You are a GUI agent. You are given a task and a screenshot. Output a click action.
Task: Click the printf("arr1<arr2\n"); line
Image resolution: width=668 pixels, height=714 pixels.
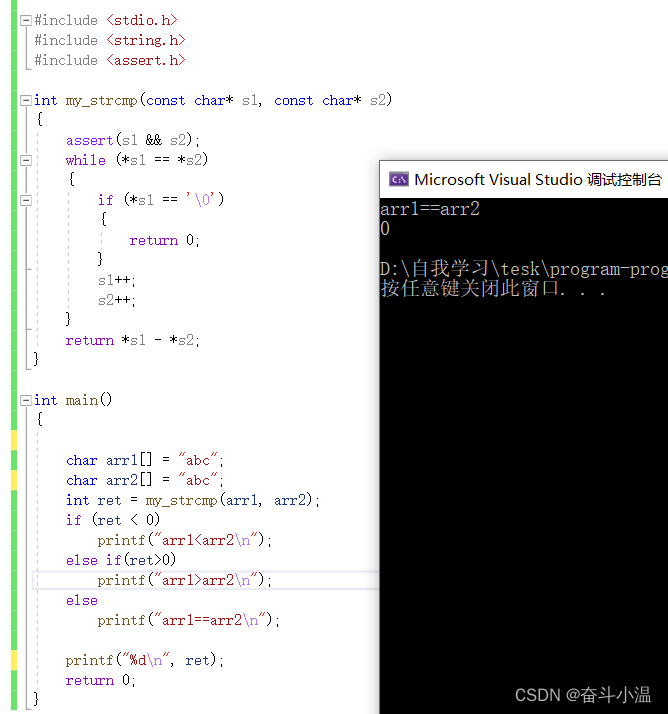[184, 540]
